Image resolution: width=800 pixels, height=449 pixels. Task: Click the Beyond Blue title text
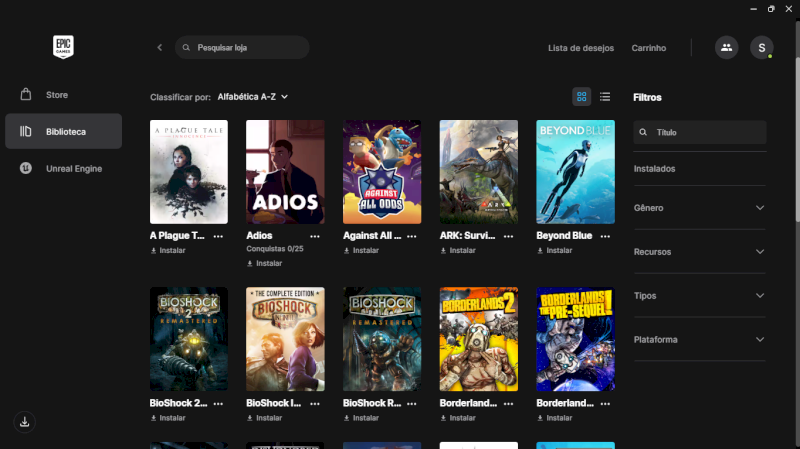[564, 236]
